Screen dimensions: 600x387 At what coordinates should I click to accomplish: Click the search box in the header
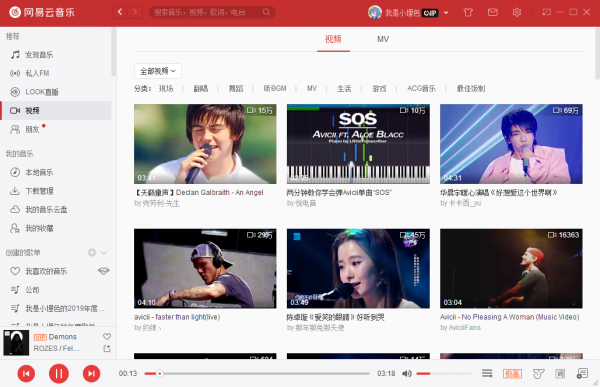click(212, 12)
